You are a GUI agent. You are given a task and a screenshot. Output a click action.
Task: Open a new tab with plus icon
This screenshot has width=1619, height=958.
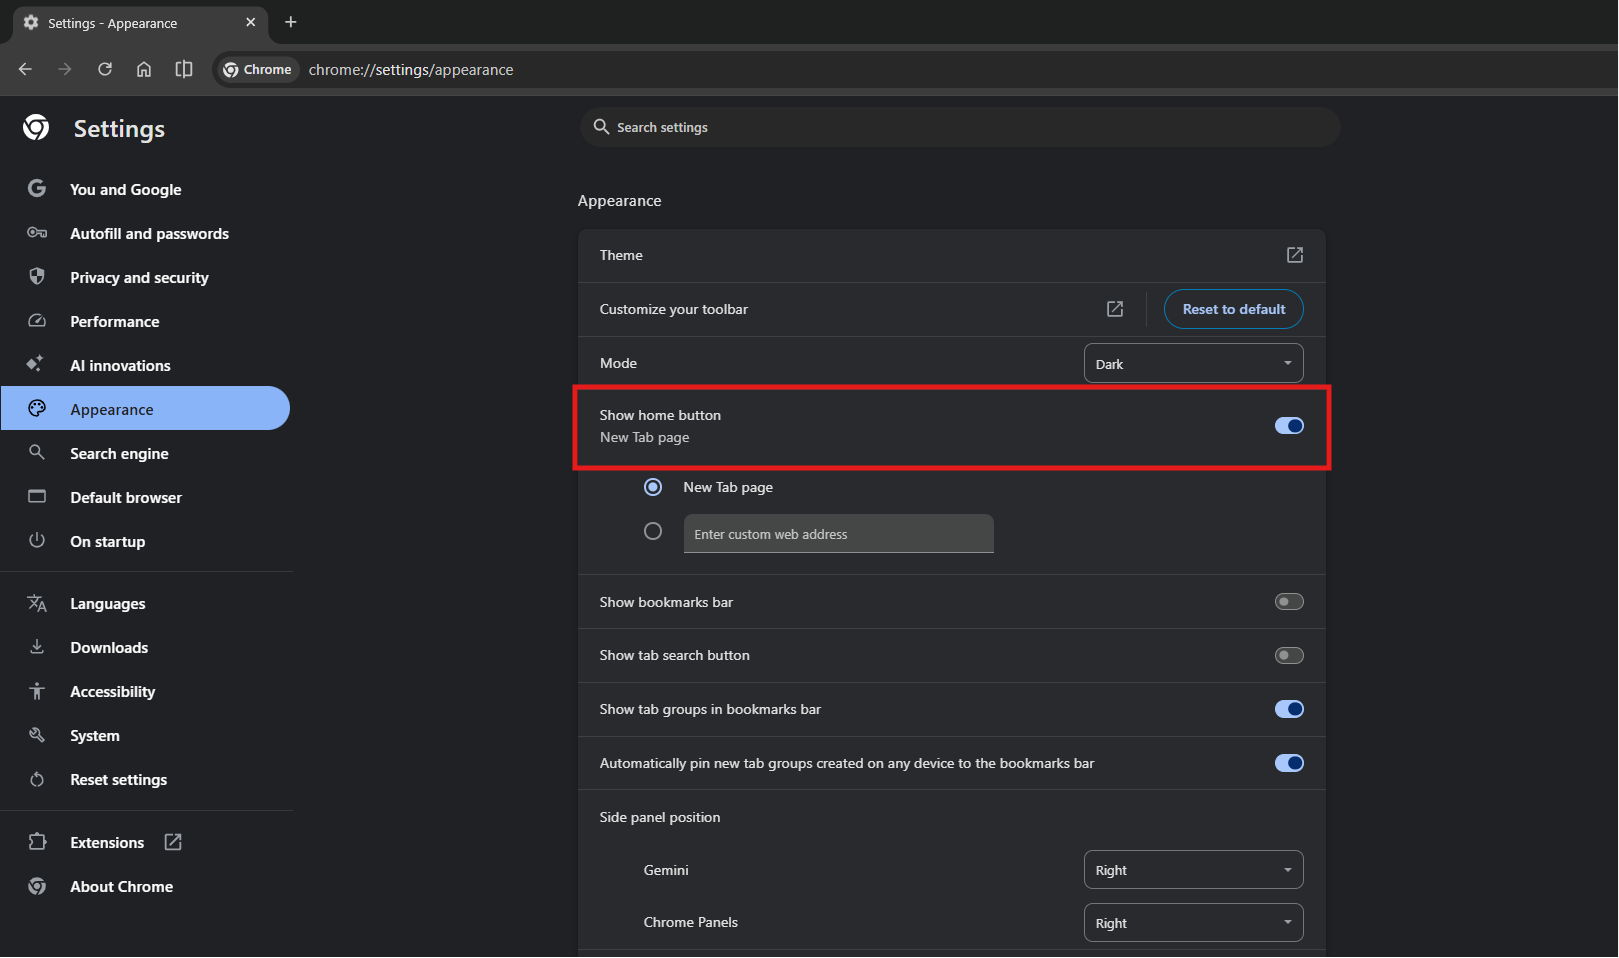[x=291, y=22]
